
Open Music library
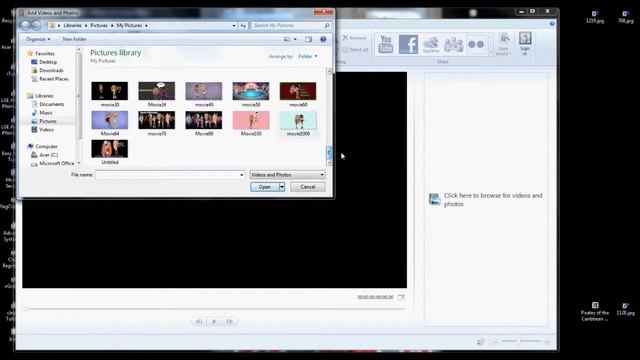point(42,113)
